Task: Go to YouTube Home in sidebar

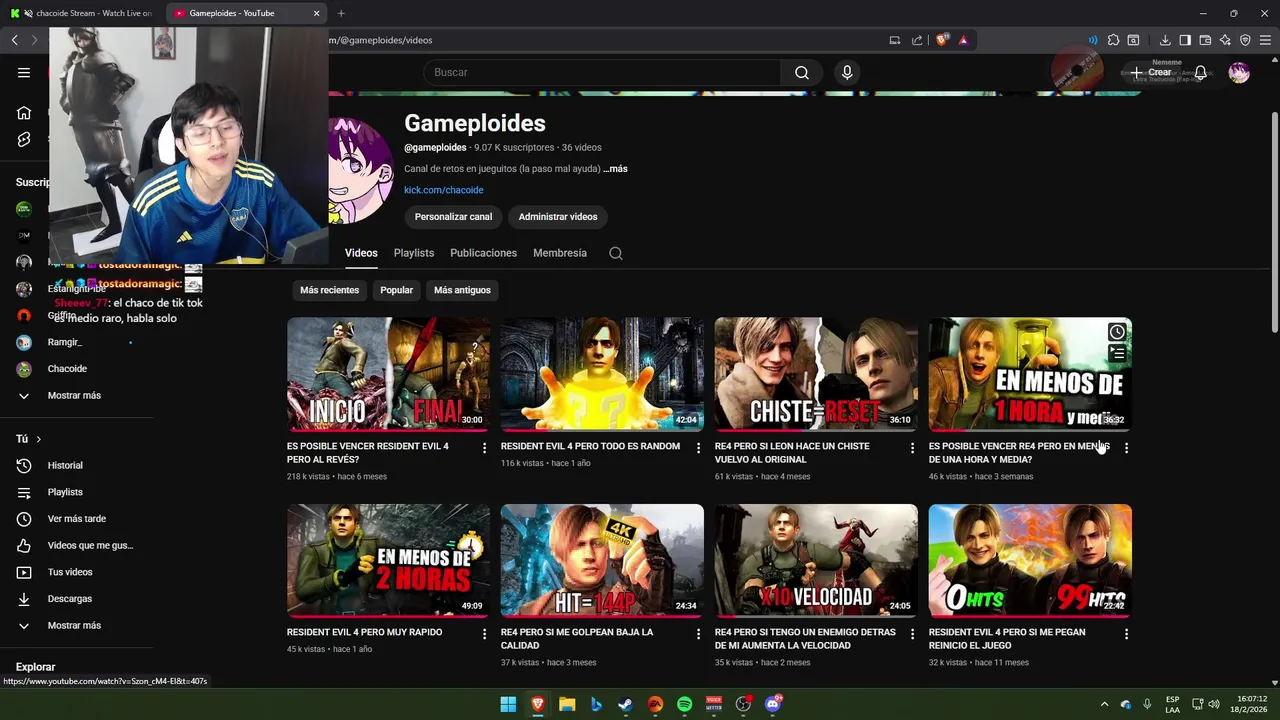Action: click(24, 112)
